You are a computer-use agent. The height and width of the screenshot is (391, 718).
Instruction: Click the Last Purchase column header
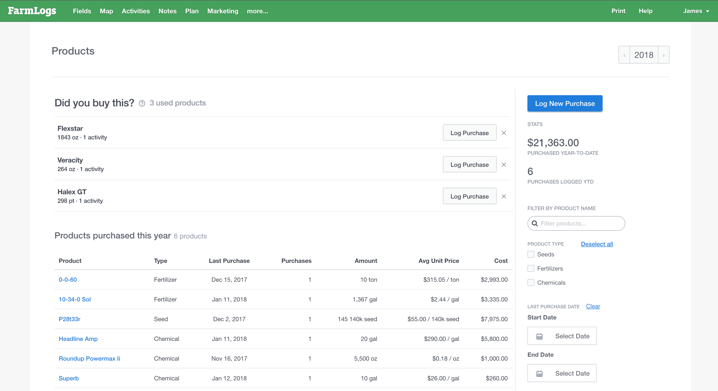229,261
